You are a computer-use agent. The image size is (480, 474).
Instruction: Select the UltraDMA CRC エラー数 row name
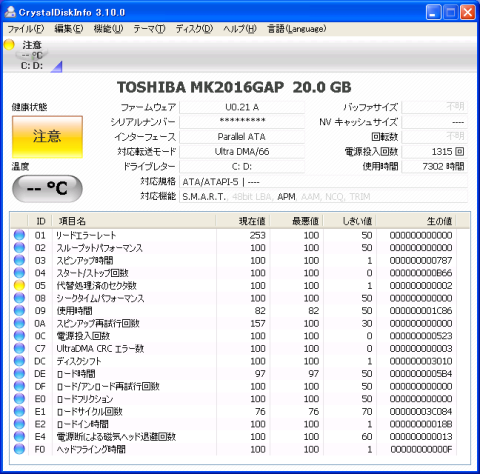click(100, 349)
